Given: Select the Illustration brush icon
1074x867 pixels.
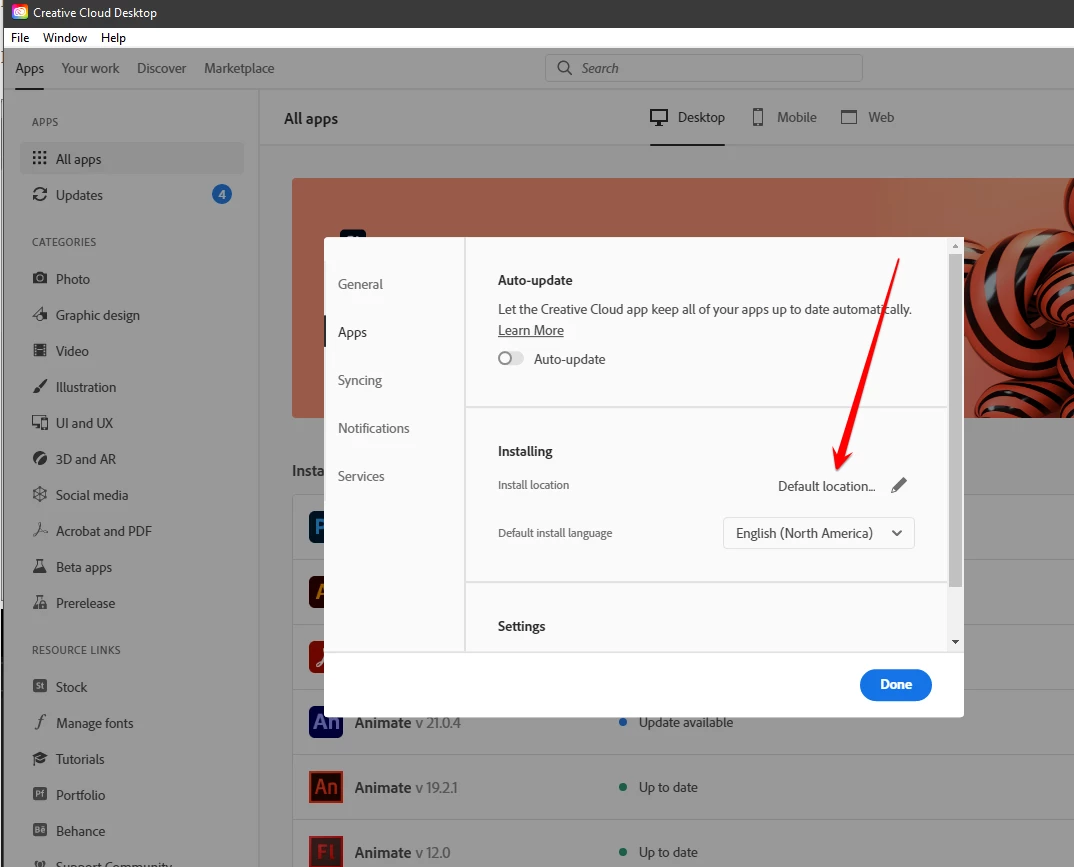Looking at the screenshot, I should 40,386.
